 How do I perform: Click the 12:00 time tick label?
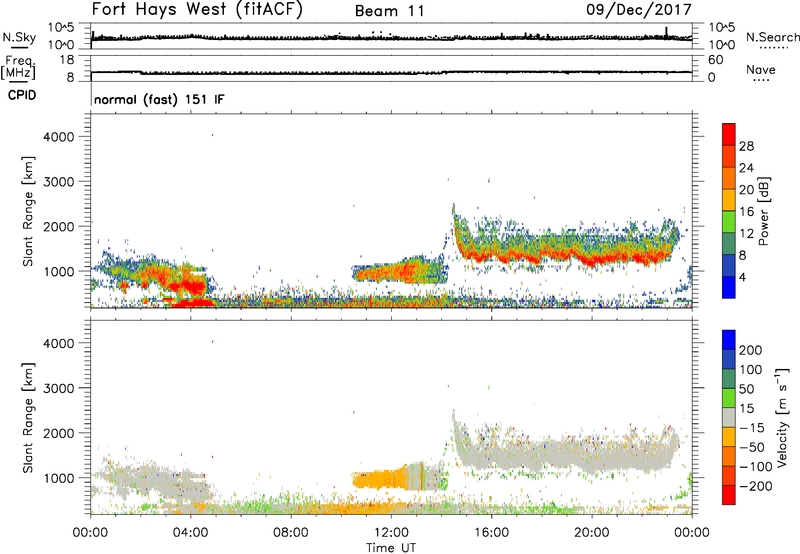pos(391,533)
